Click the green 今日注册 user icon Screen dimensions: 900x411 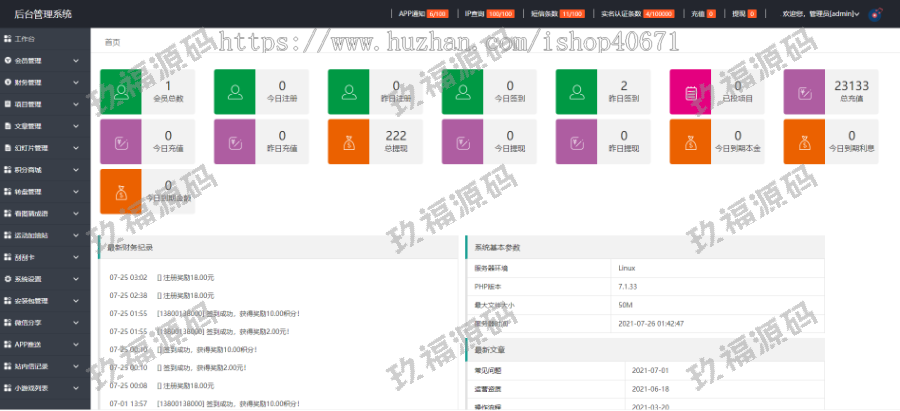[235, 93]
